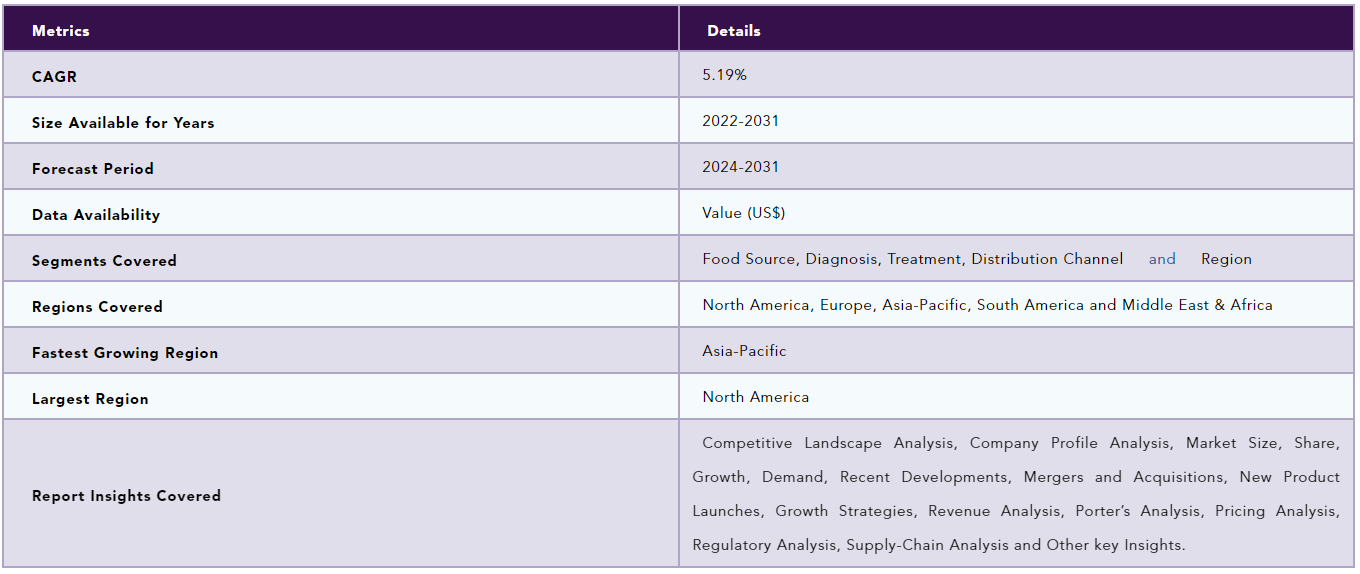Image resolution: width=1360 pixels, height=574 pixels.
Task: Click the 2024-2031 forecast value
Action: tap(741, 167)
